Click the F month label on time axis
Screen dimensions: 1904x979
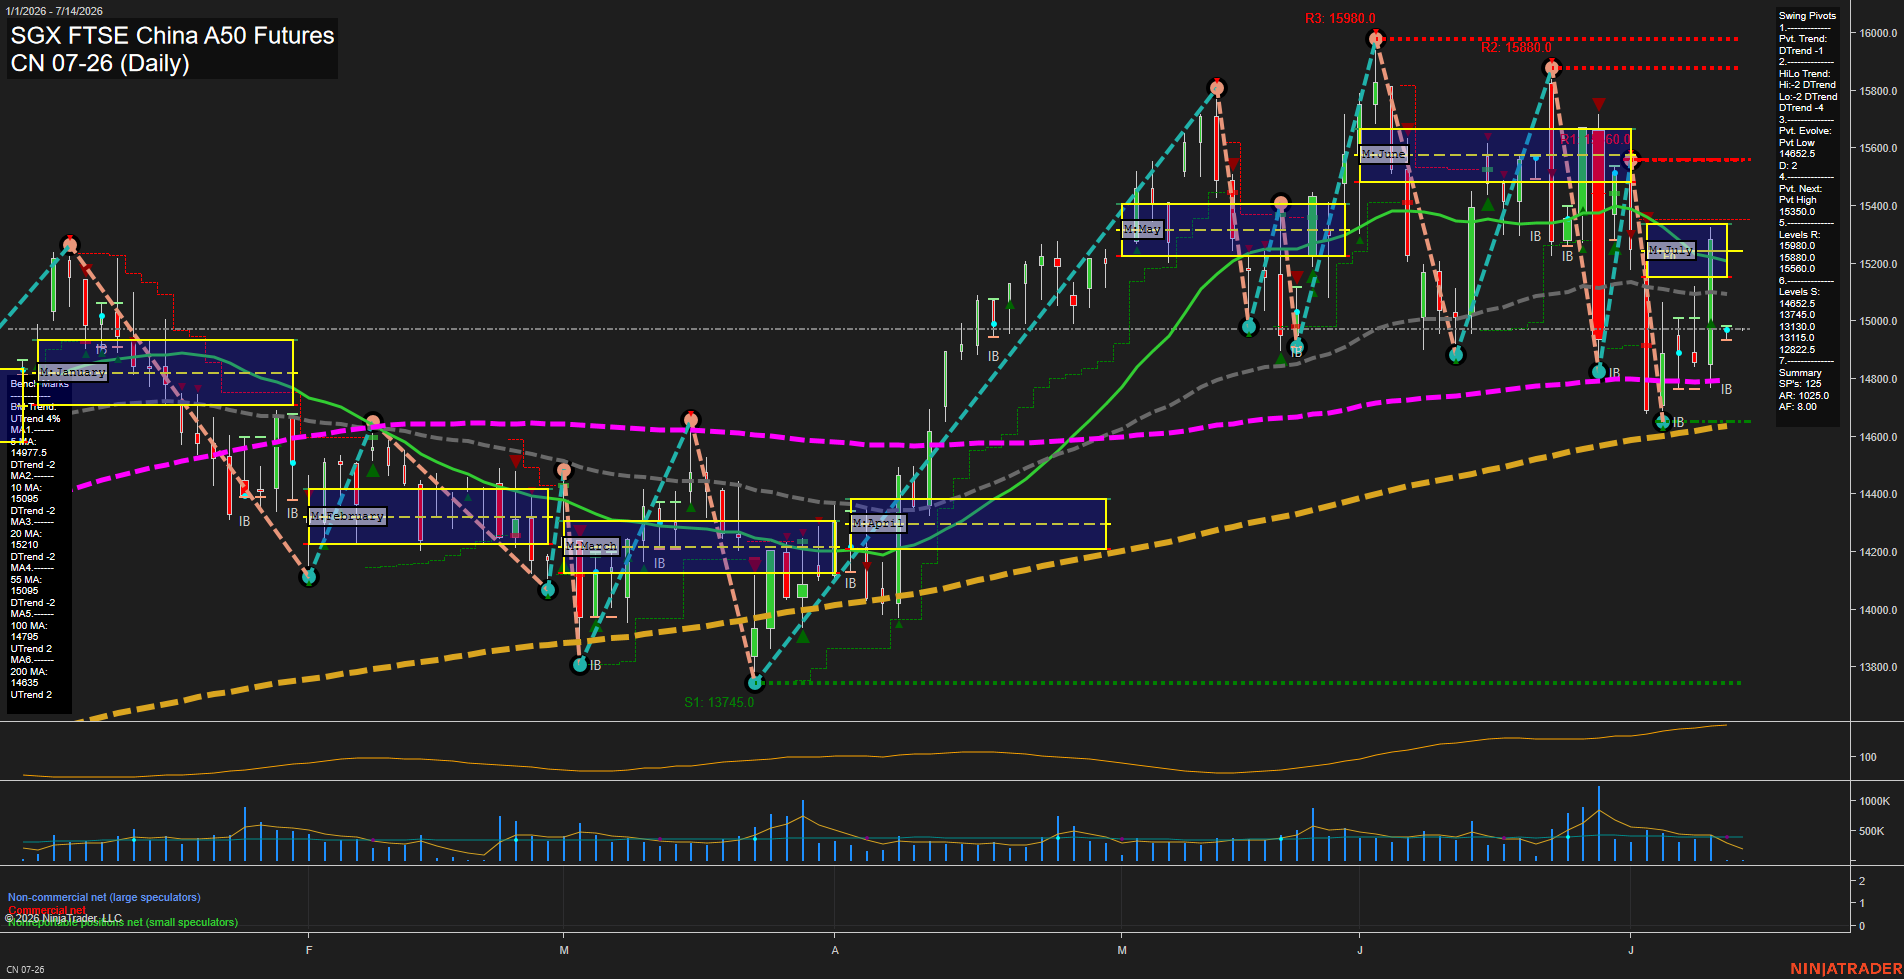309,950
